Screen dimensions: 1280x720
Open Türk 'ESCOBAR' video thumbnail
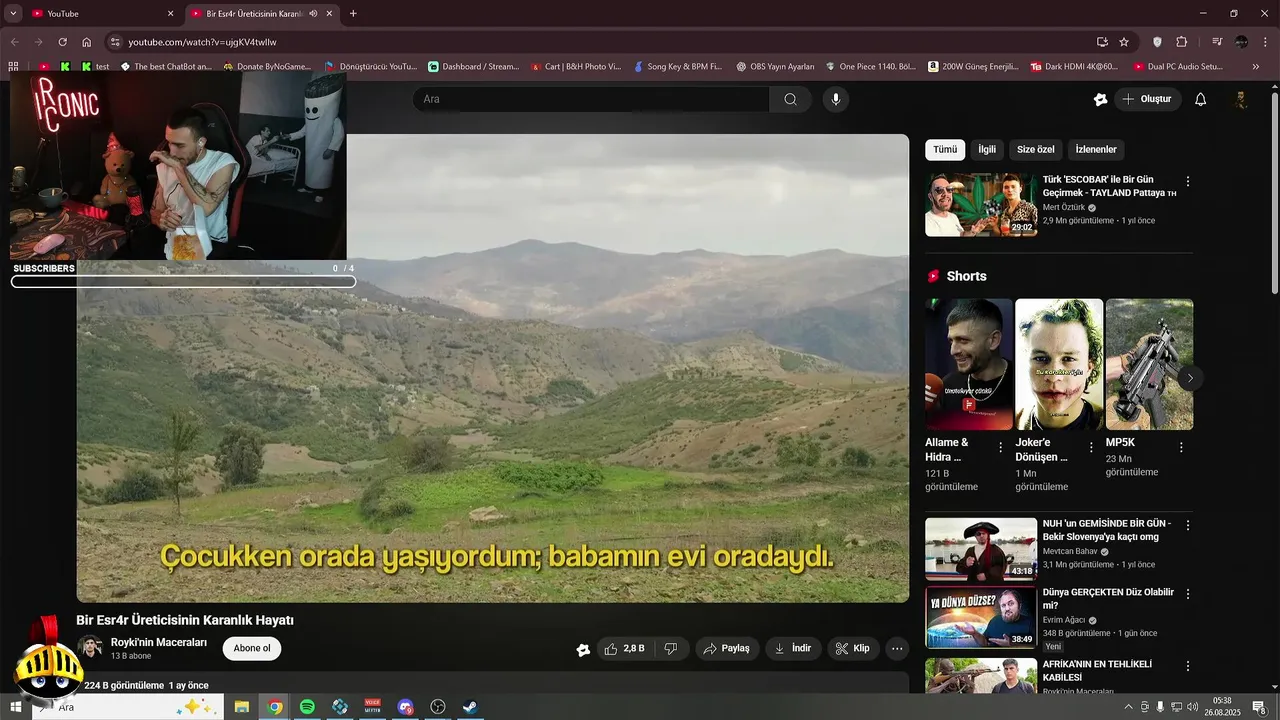(x=981, y=205)
